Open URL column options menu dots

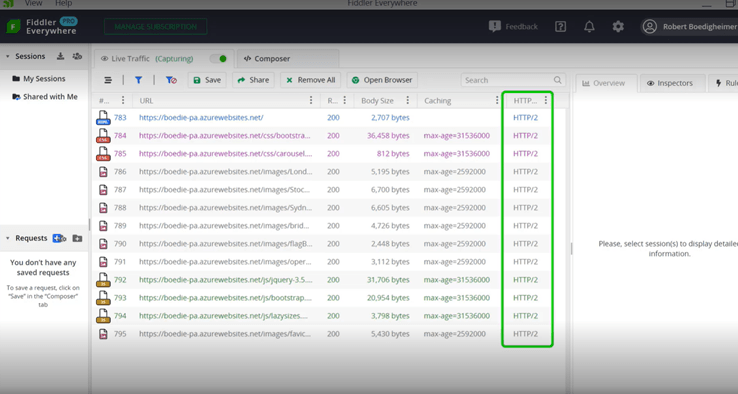[x=311, y=100]
